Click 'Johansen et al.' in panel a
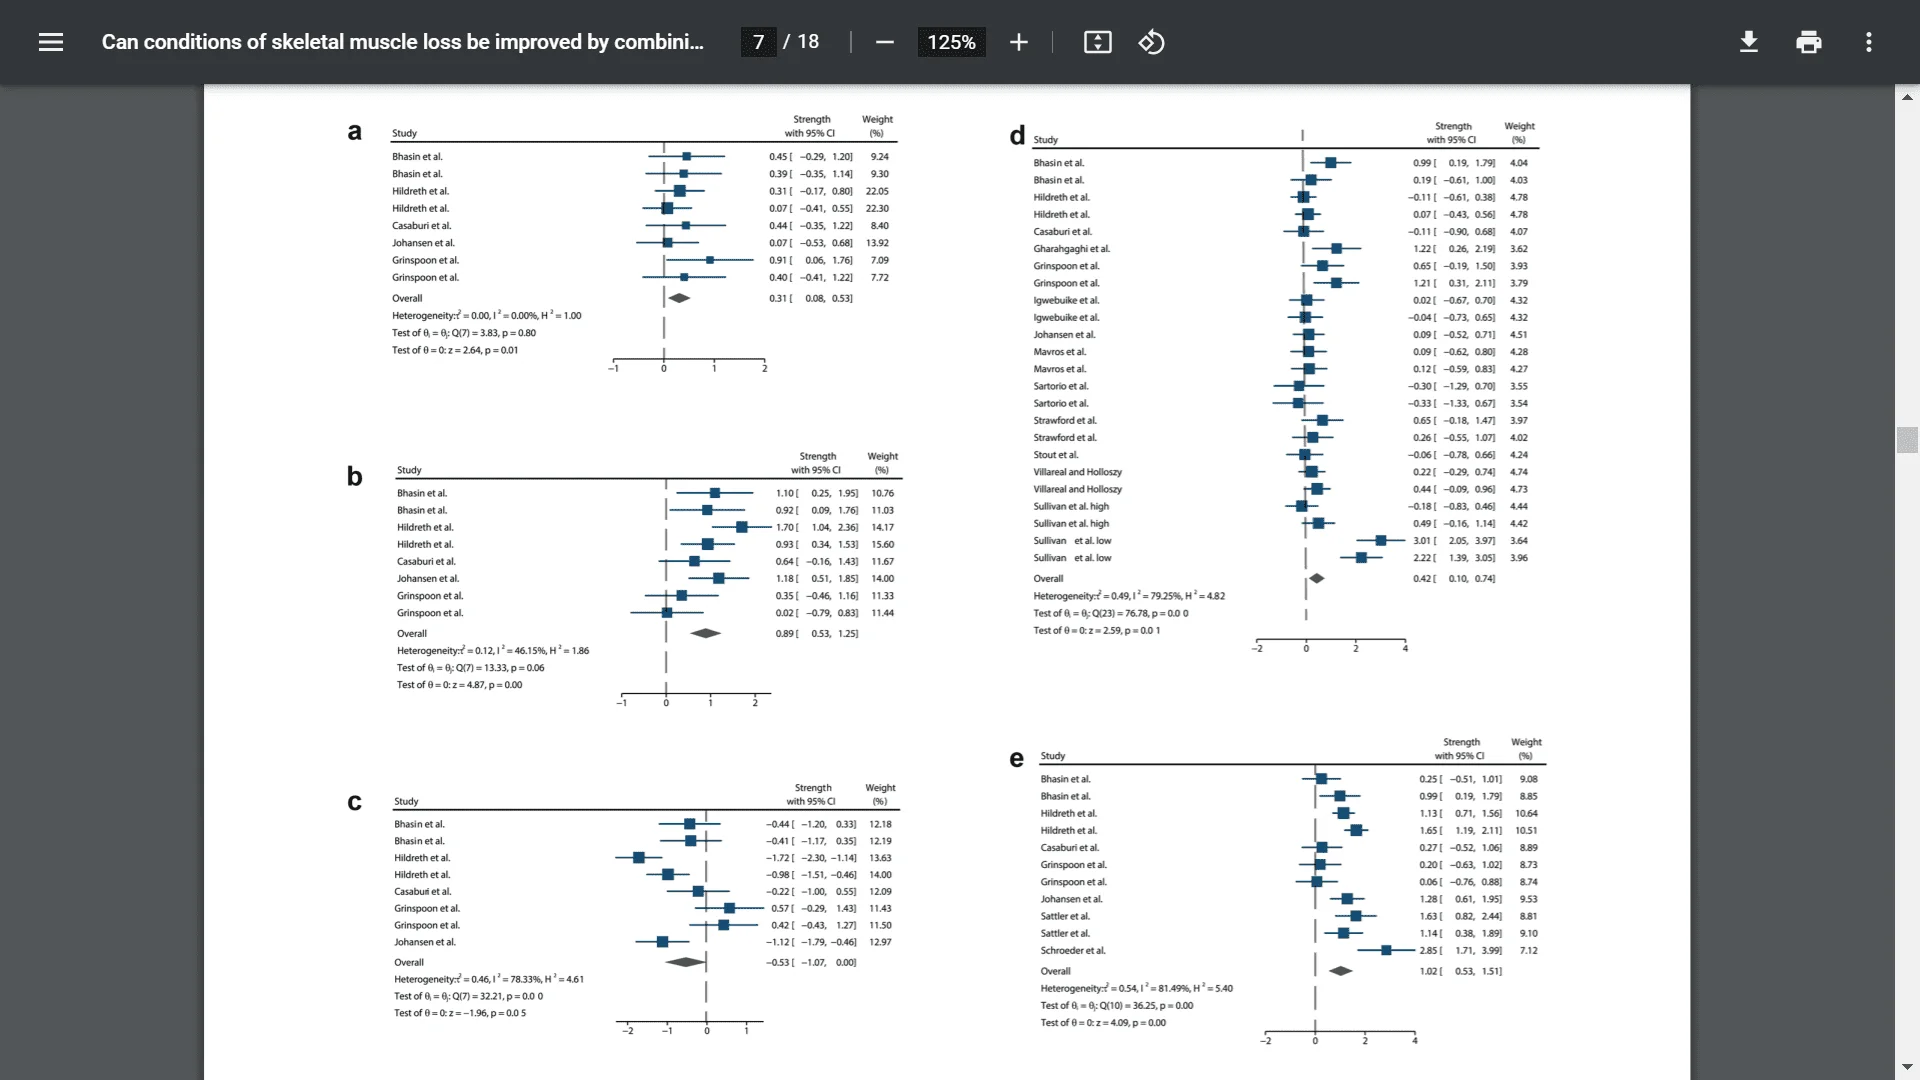 [x=422, y=243]
